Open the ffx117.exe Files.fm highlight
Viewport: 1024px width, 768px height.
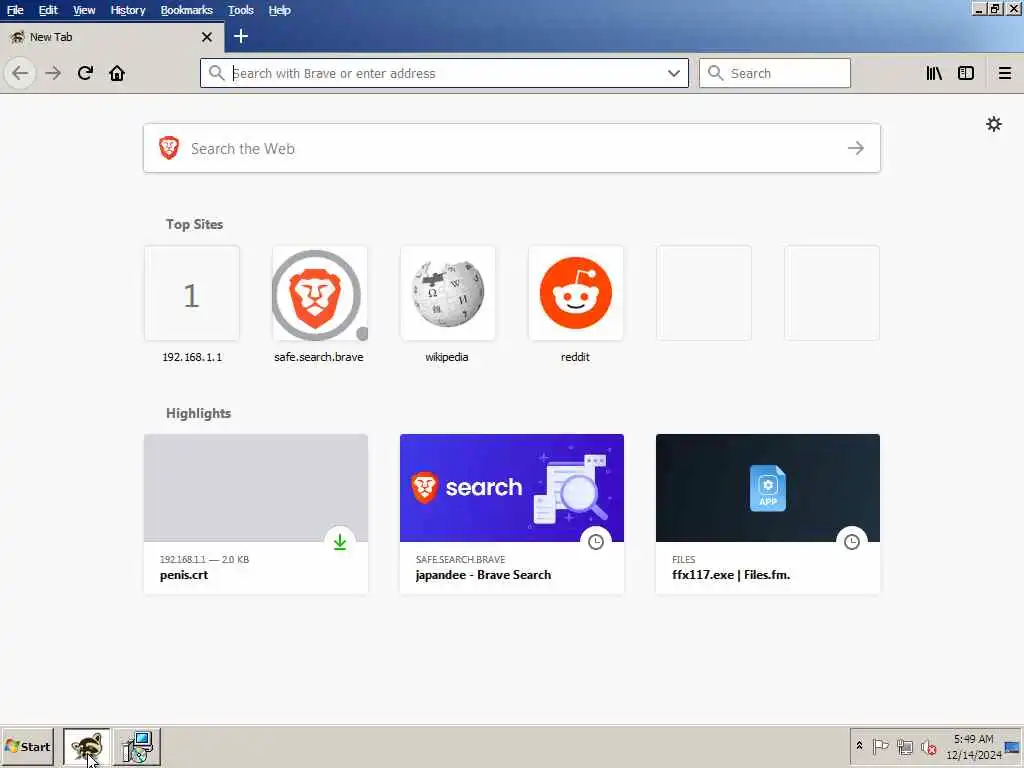(768, 514)
